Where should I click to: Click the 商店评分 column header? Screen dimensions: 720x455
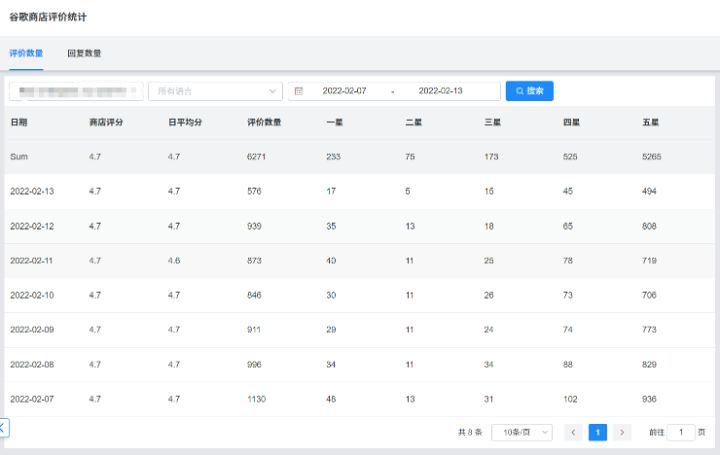[106, 122]
